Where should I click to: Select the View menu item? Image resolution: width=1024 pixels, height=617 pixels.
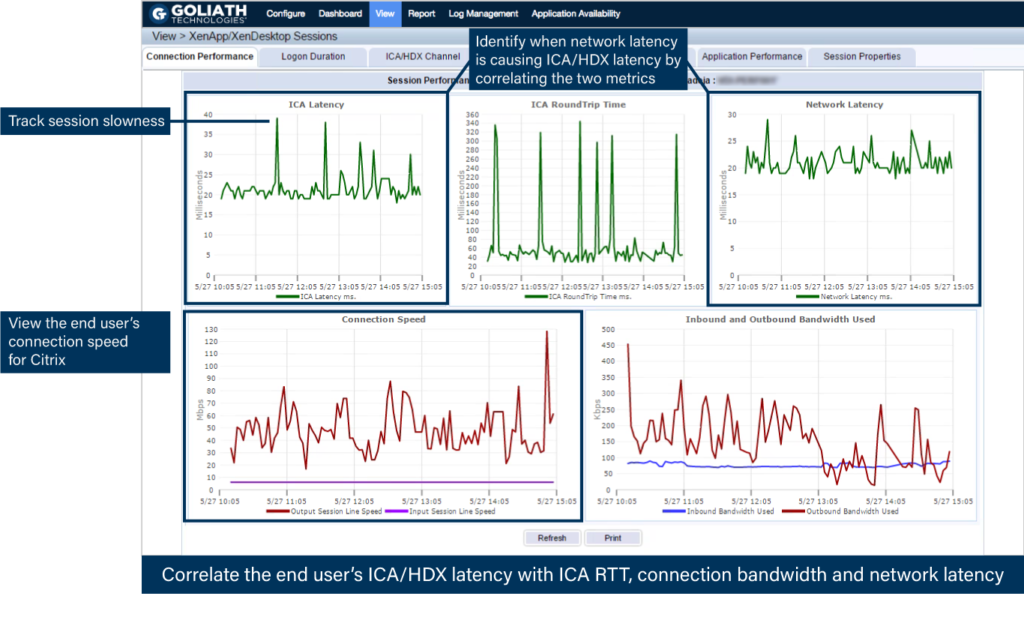tap(384, 14)
